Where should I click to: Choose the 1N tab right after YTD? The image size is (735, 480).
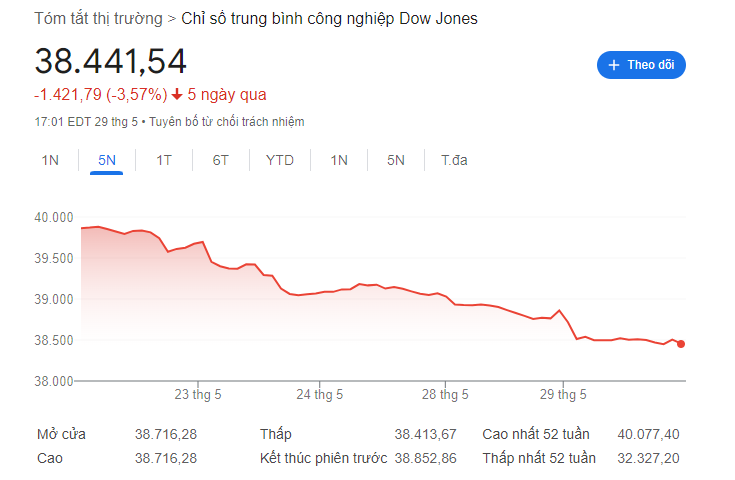339,160
